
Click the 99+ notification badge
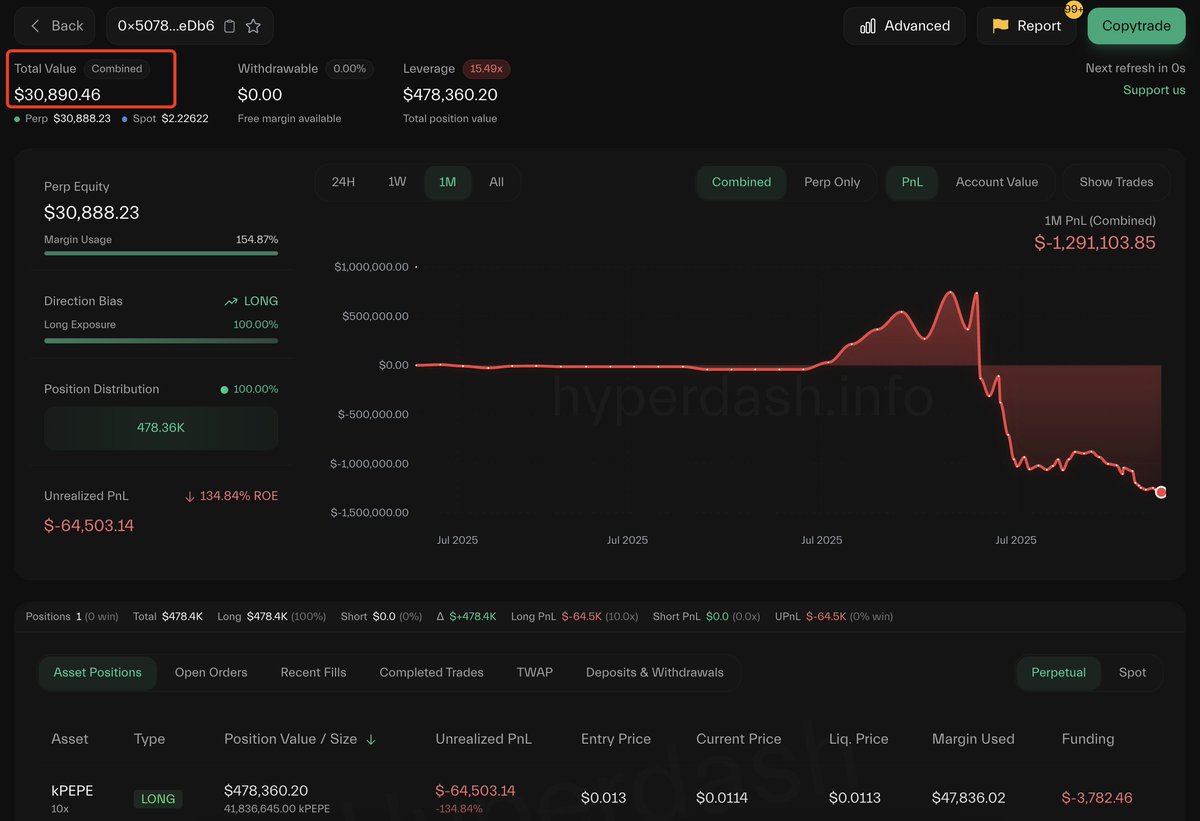(1074, 9)
